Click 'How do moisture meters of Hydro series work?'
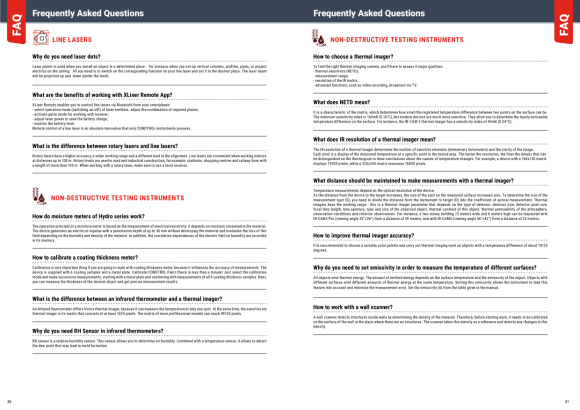The height and width of the screenshot is (410, 580). [x=88, y=216]
